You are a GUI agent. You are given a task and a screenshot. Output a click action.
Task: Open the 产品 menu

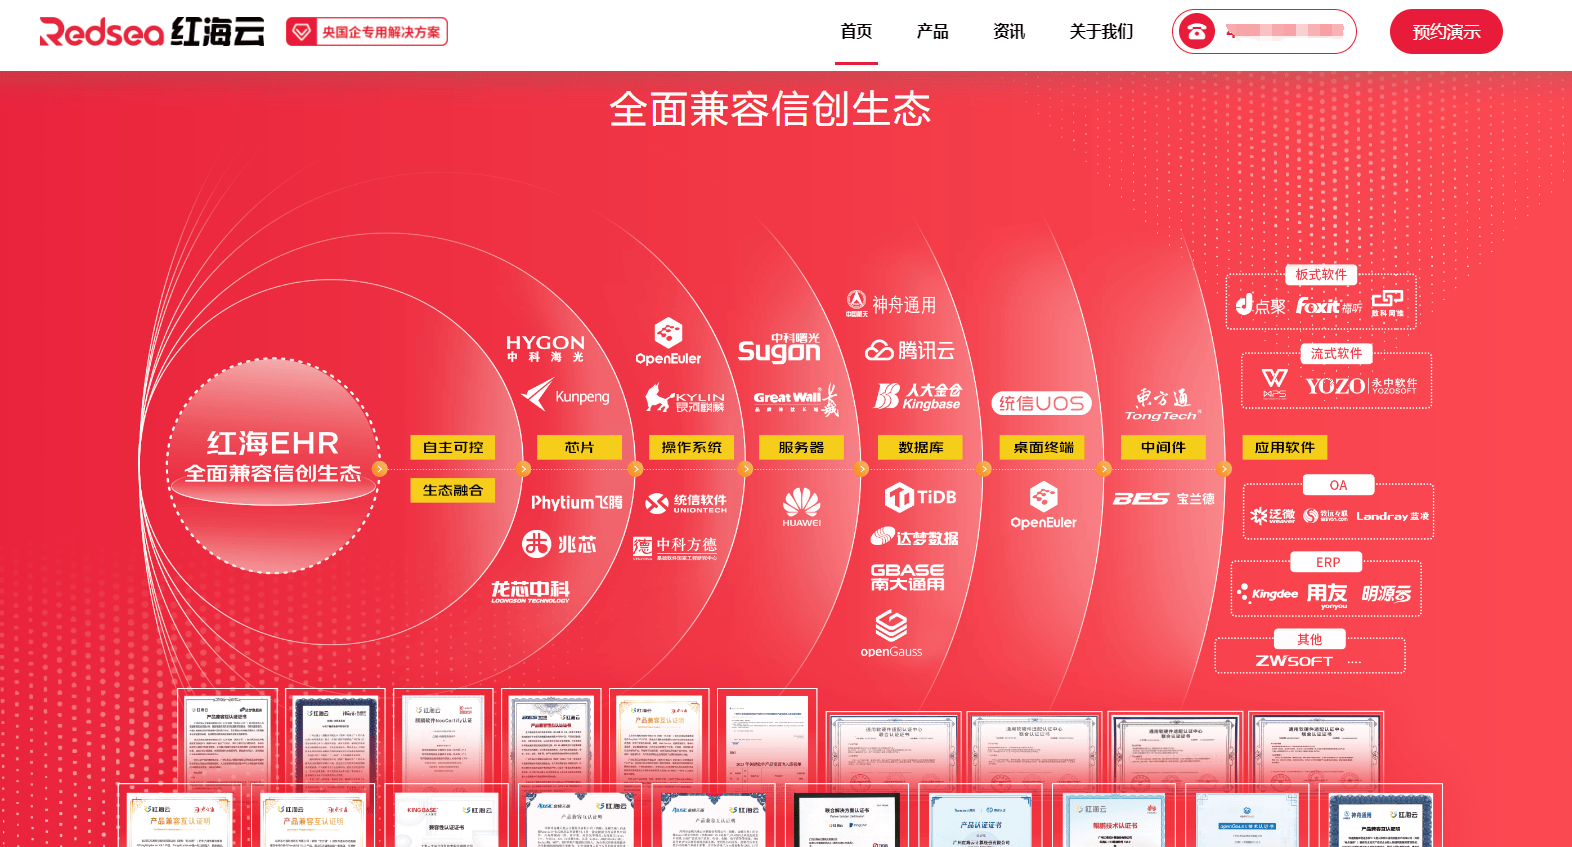pyautogui.click(x=932, y=32)
